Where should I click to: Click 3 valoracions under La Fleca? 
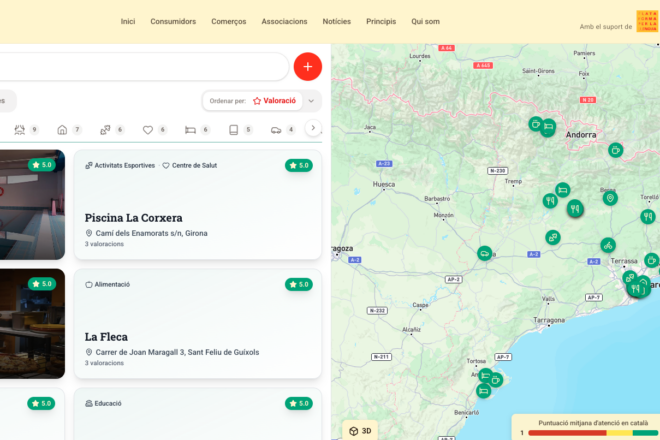[104, 363]
